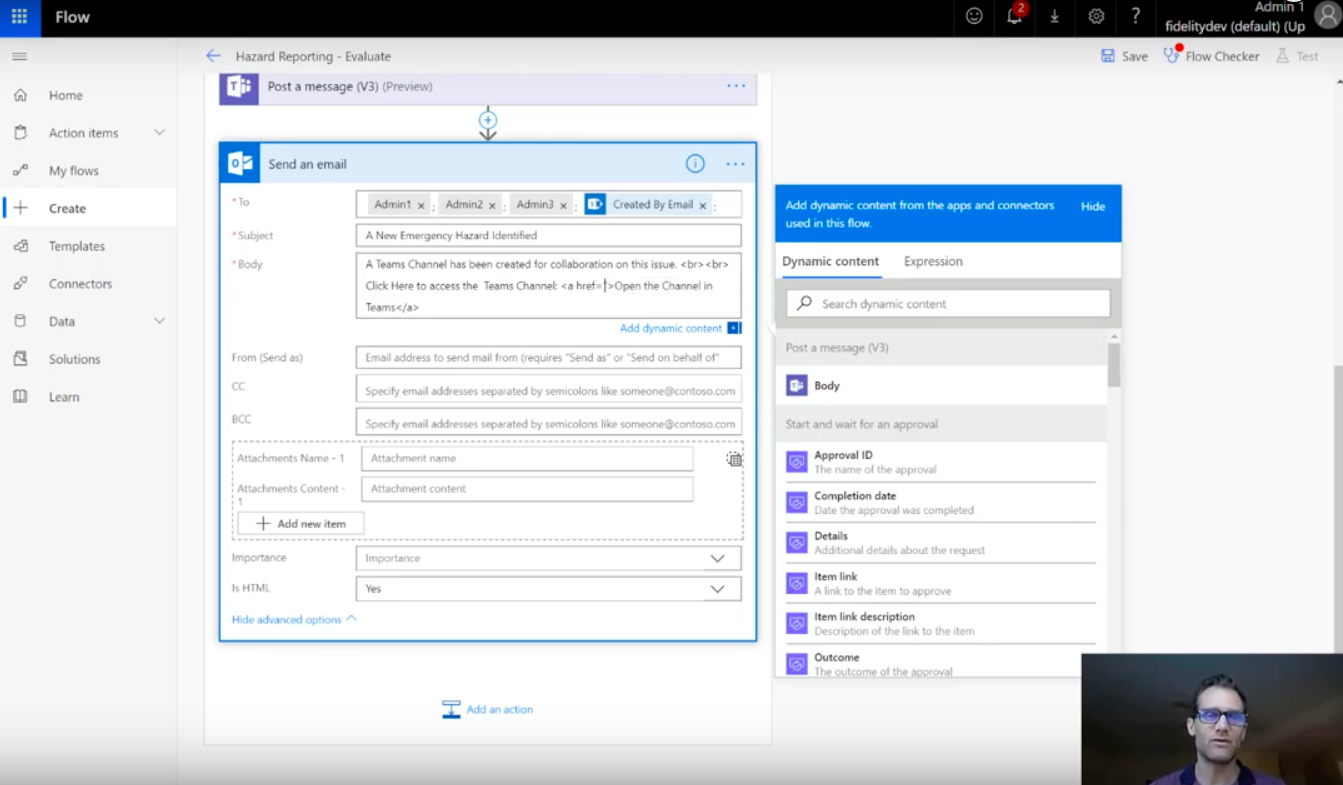Click the email Body text area
The height and width of the screenshot is (785, 1343).
point(549,286)
